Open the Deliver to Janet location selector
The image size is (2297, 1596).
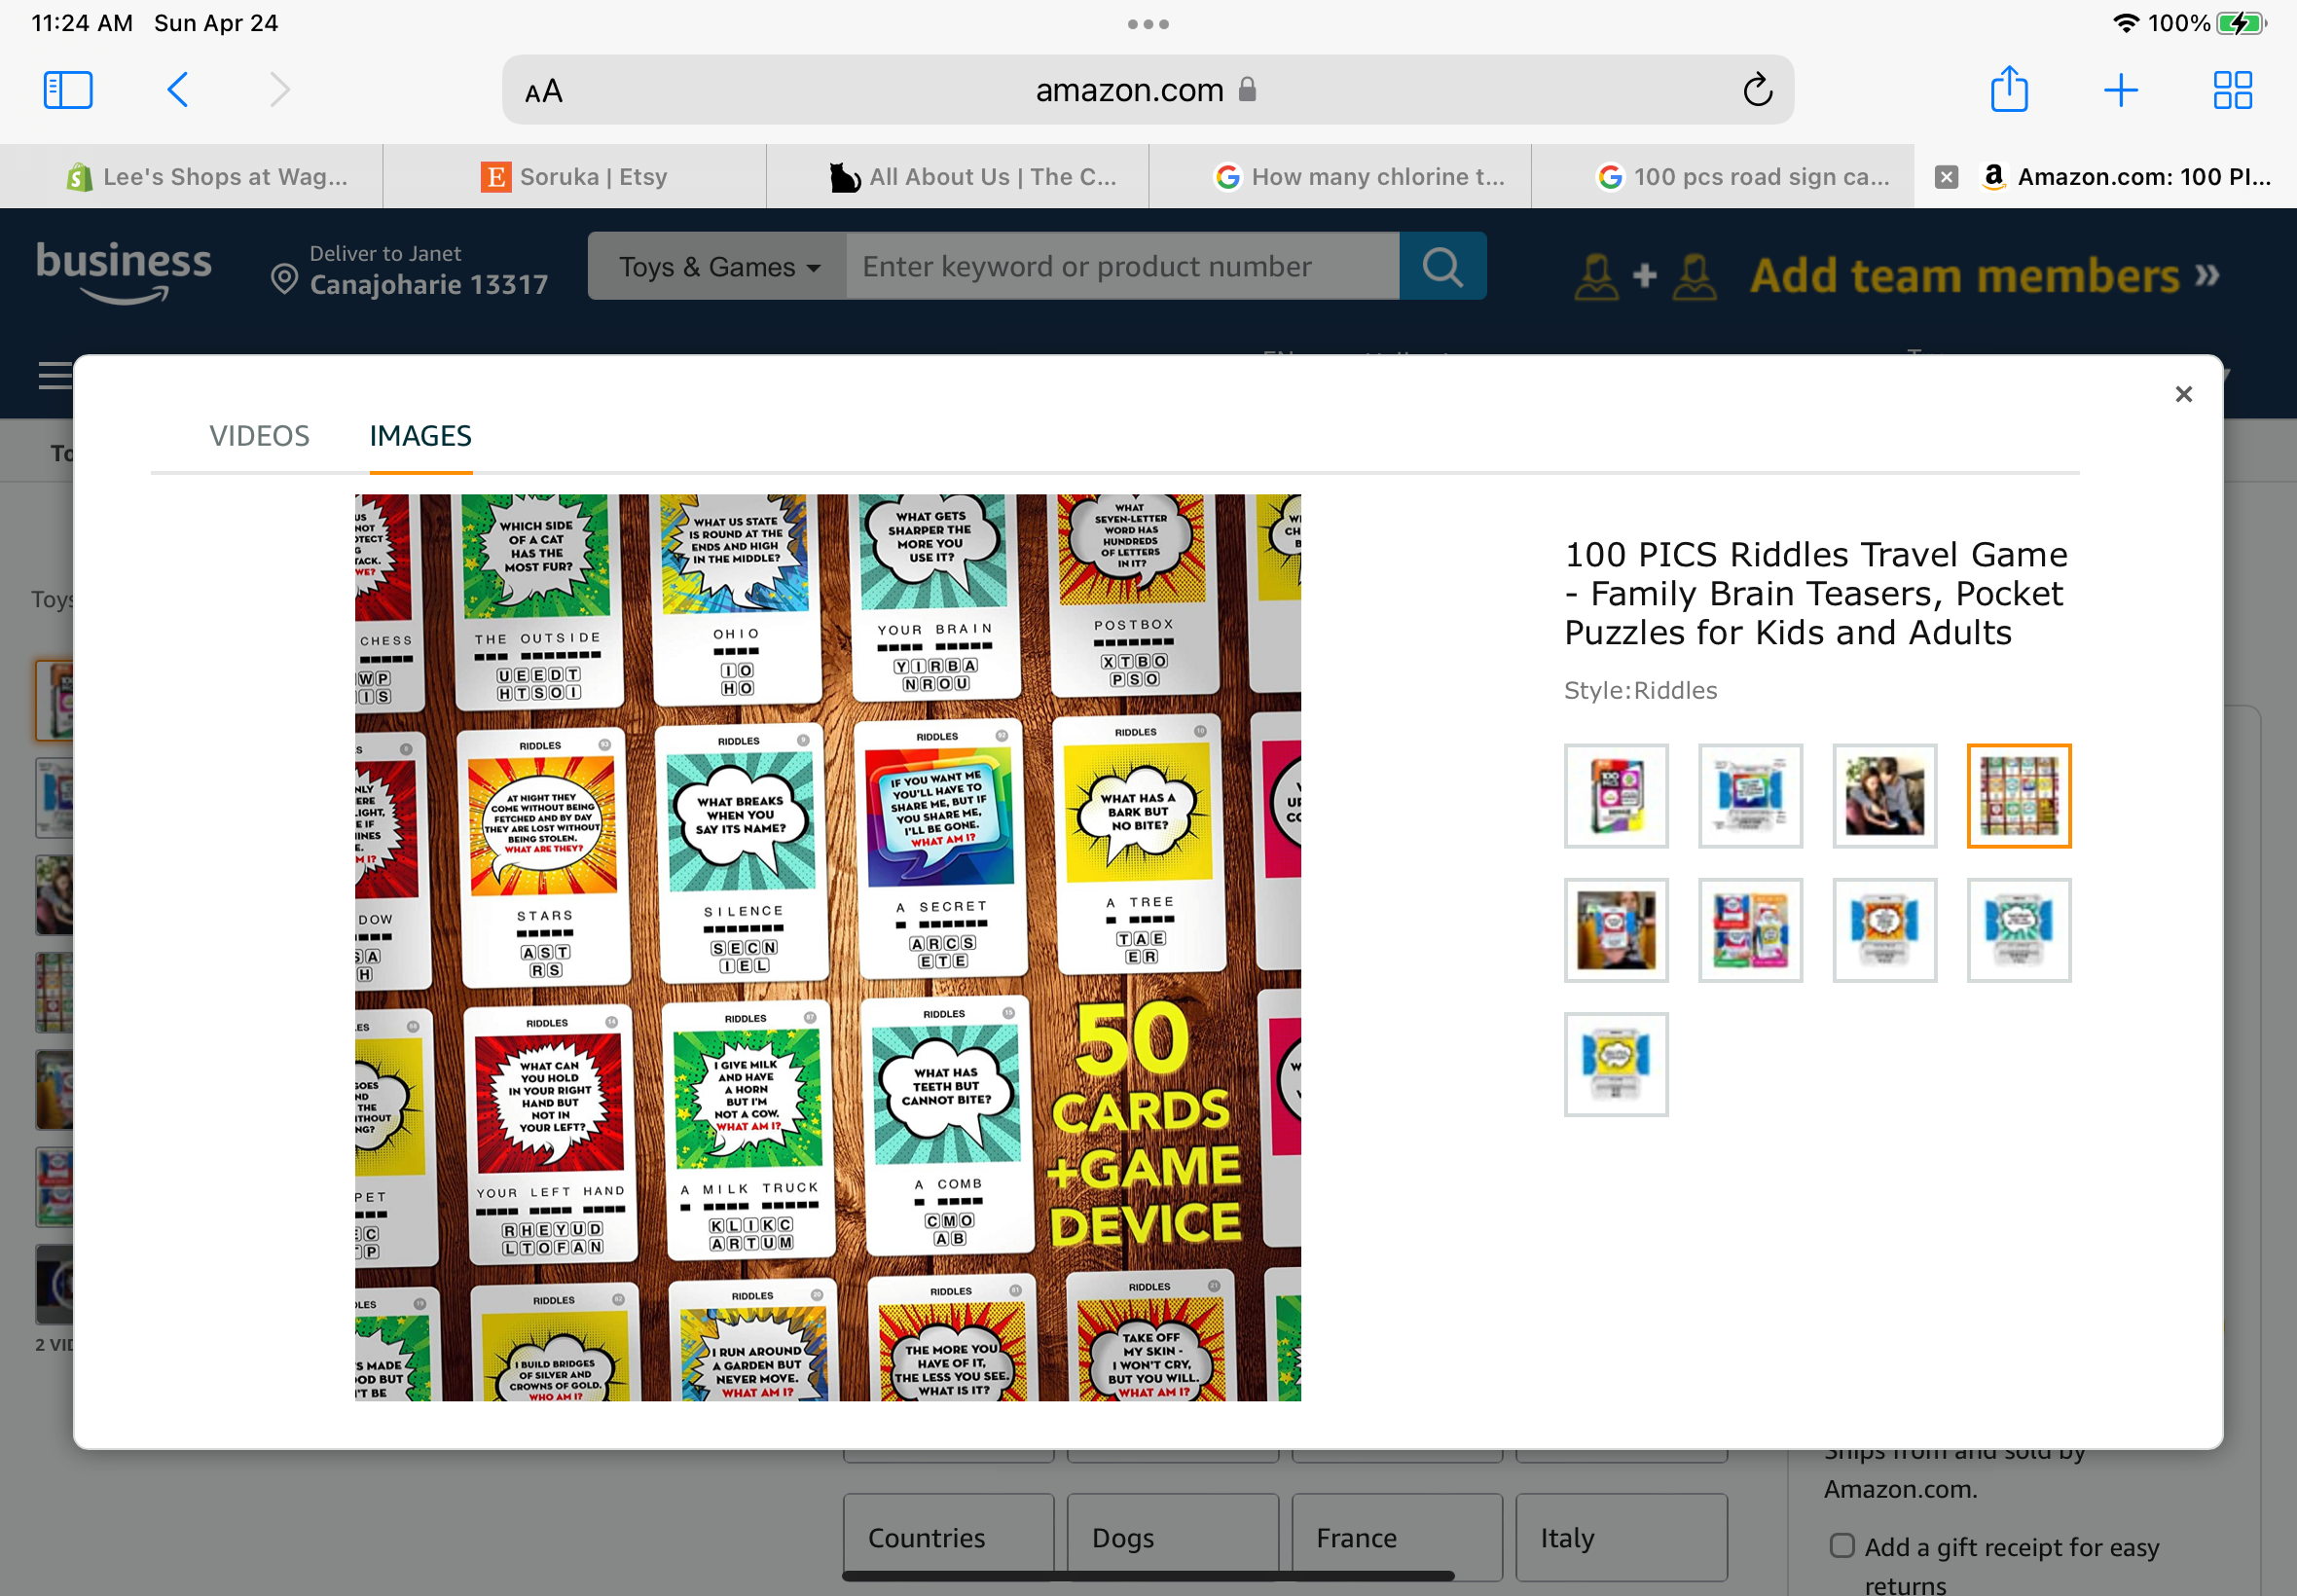410,270
